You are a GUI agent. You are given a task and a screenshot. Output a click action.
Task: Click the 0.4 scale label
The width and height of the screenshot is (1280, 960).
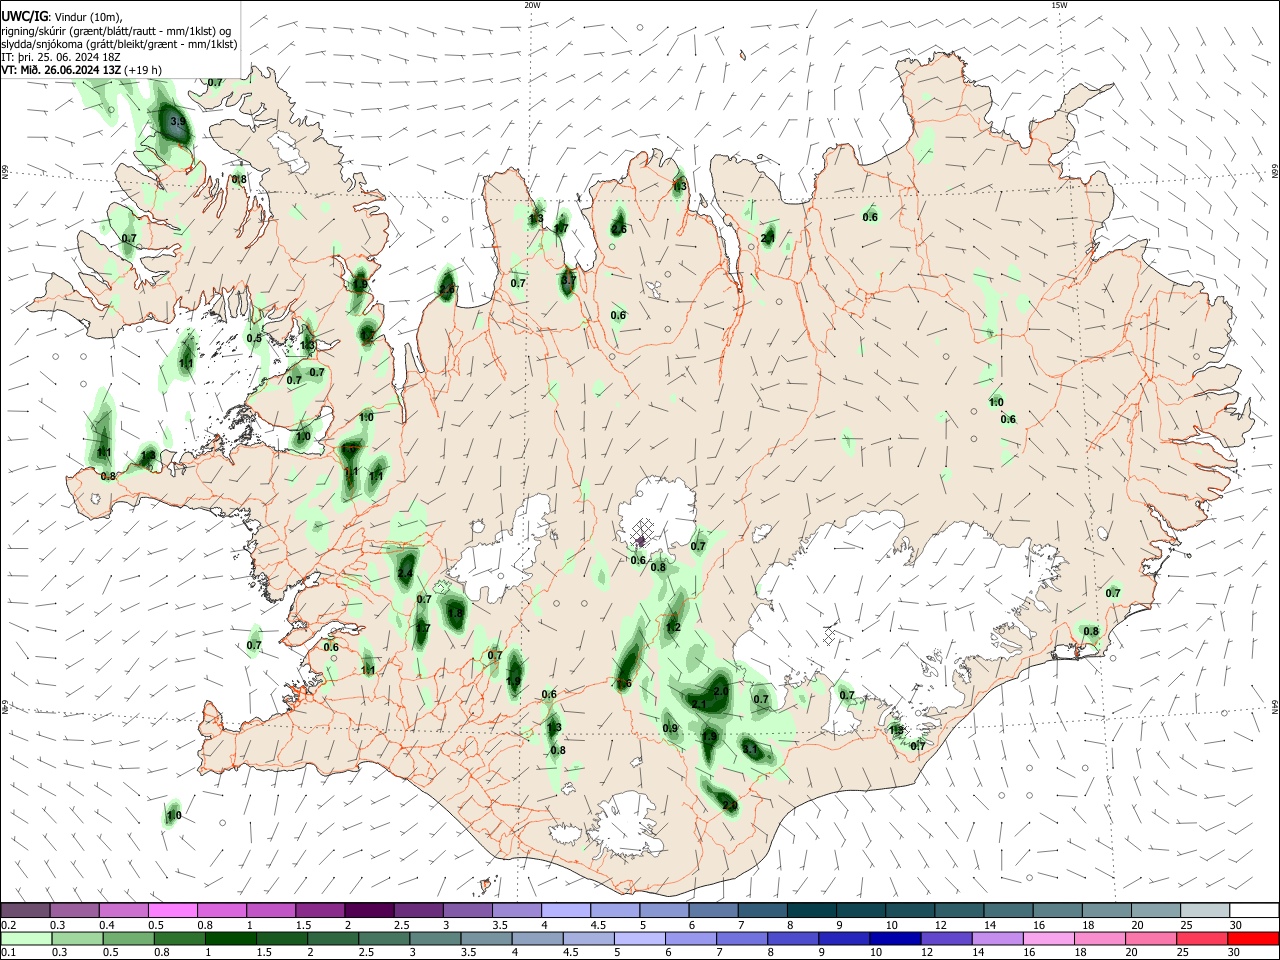(x=107, y=925)
